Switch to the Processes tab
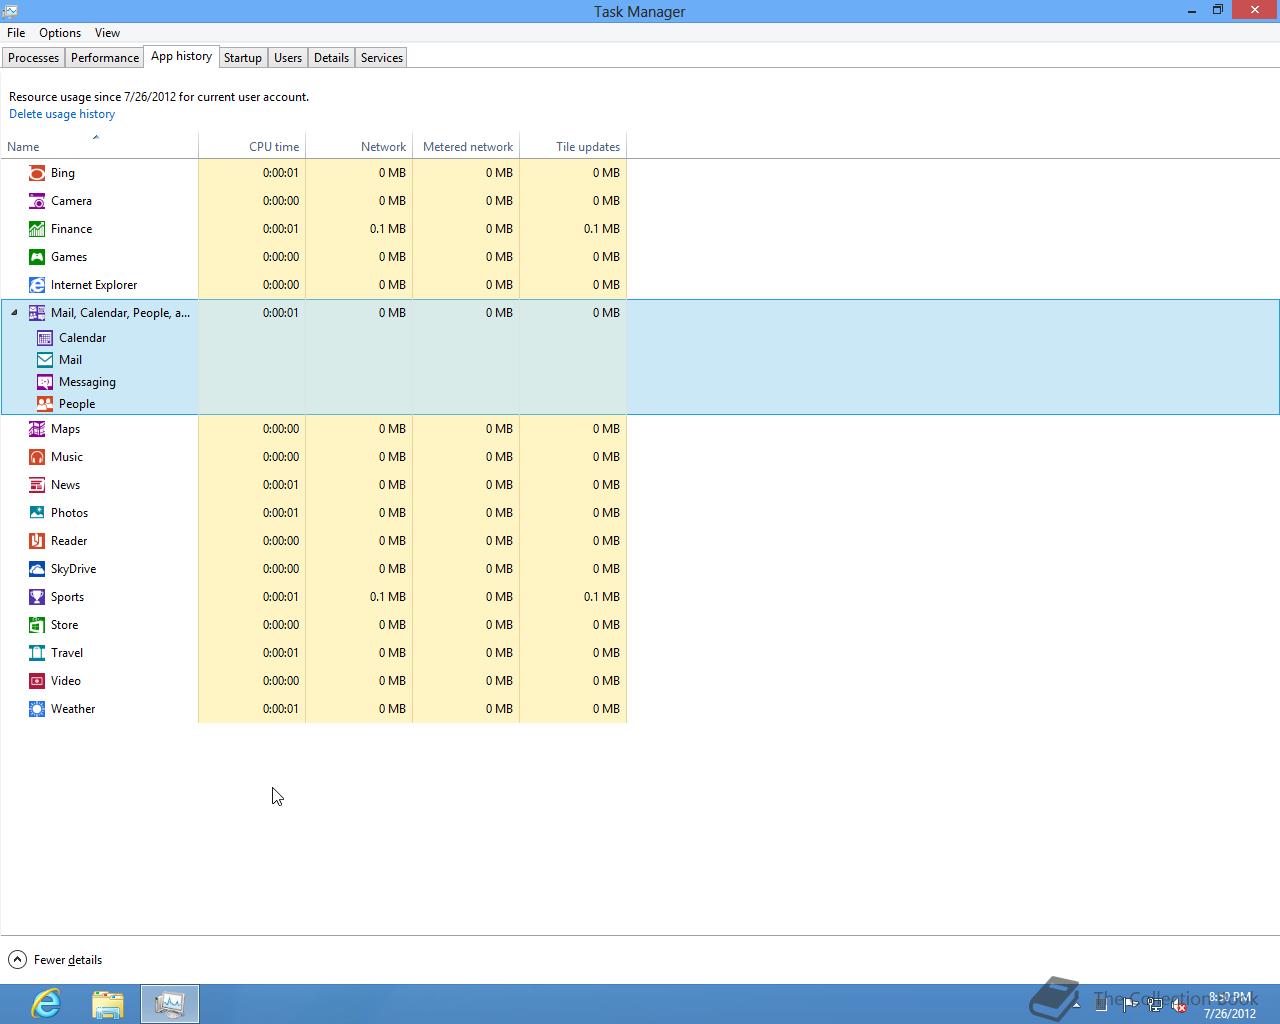This screenshot has width=1280, height=1024. tap(33, 58)
